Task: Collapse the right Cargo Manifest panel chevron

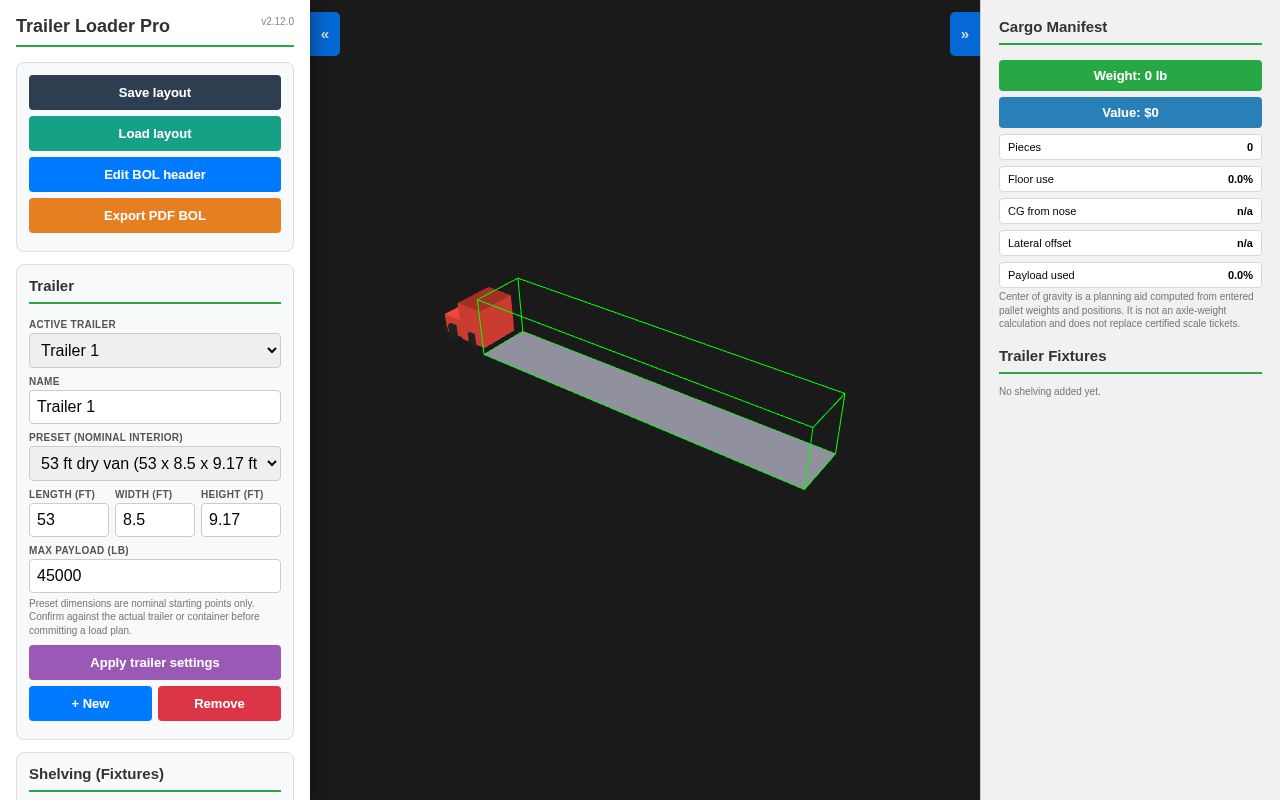Action: [965, 34]
